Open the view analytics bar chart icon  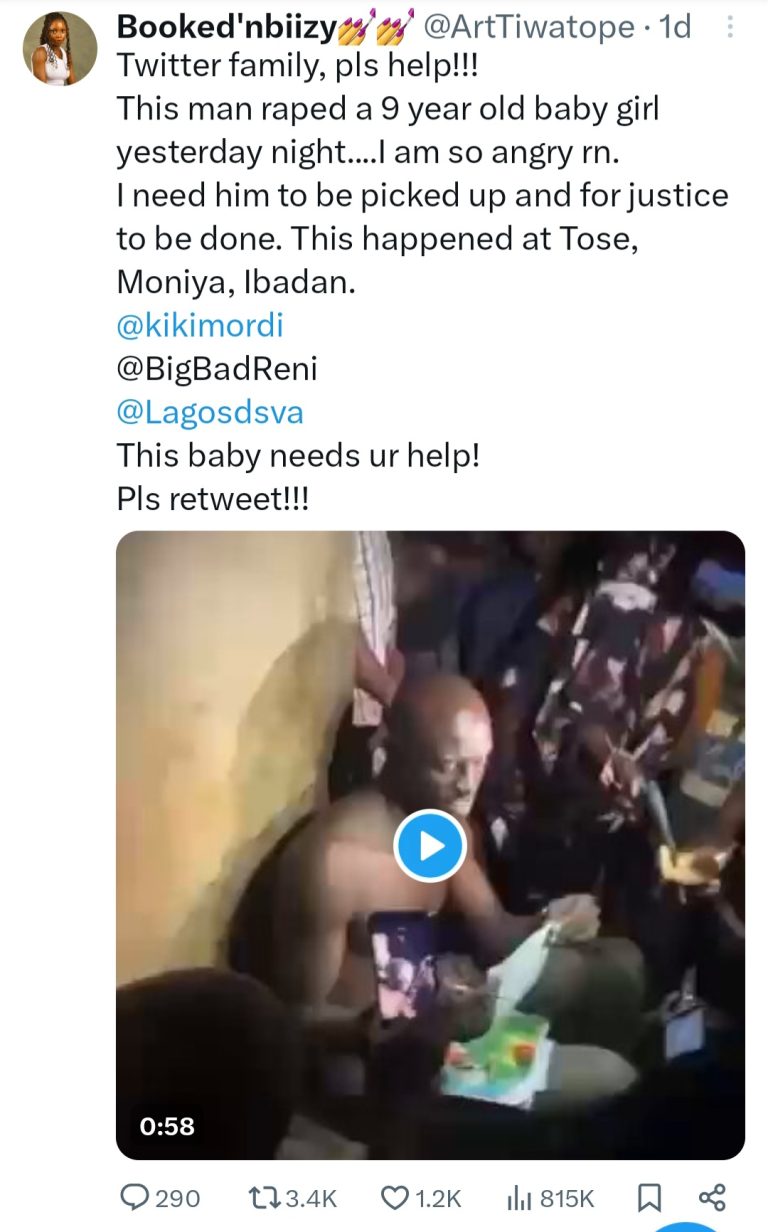520,1197
